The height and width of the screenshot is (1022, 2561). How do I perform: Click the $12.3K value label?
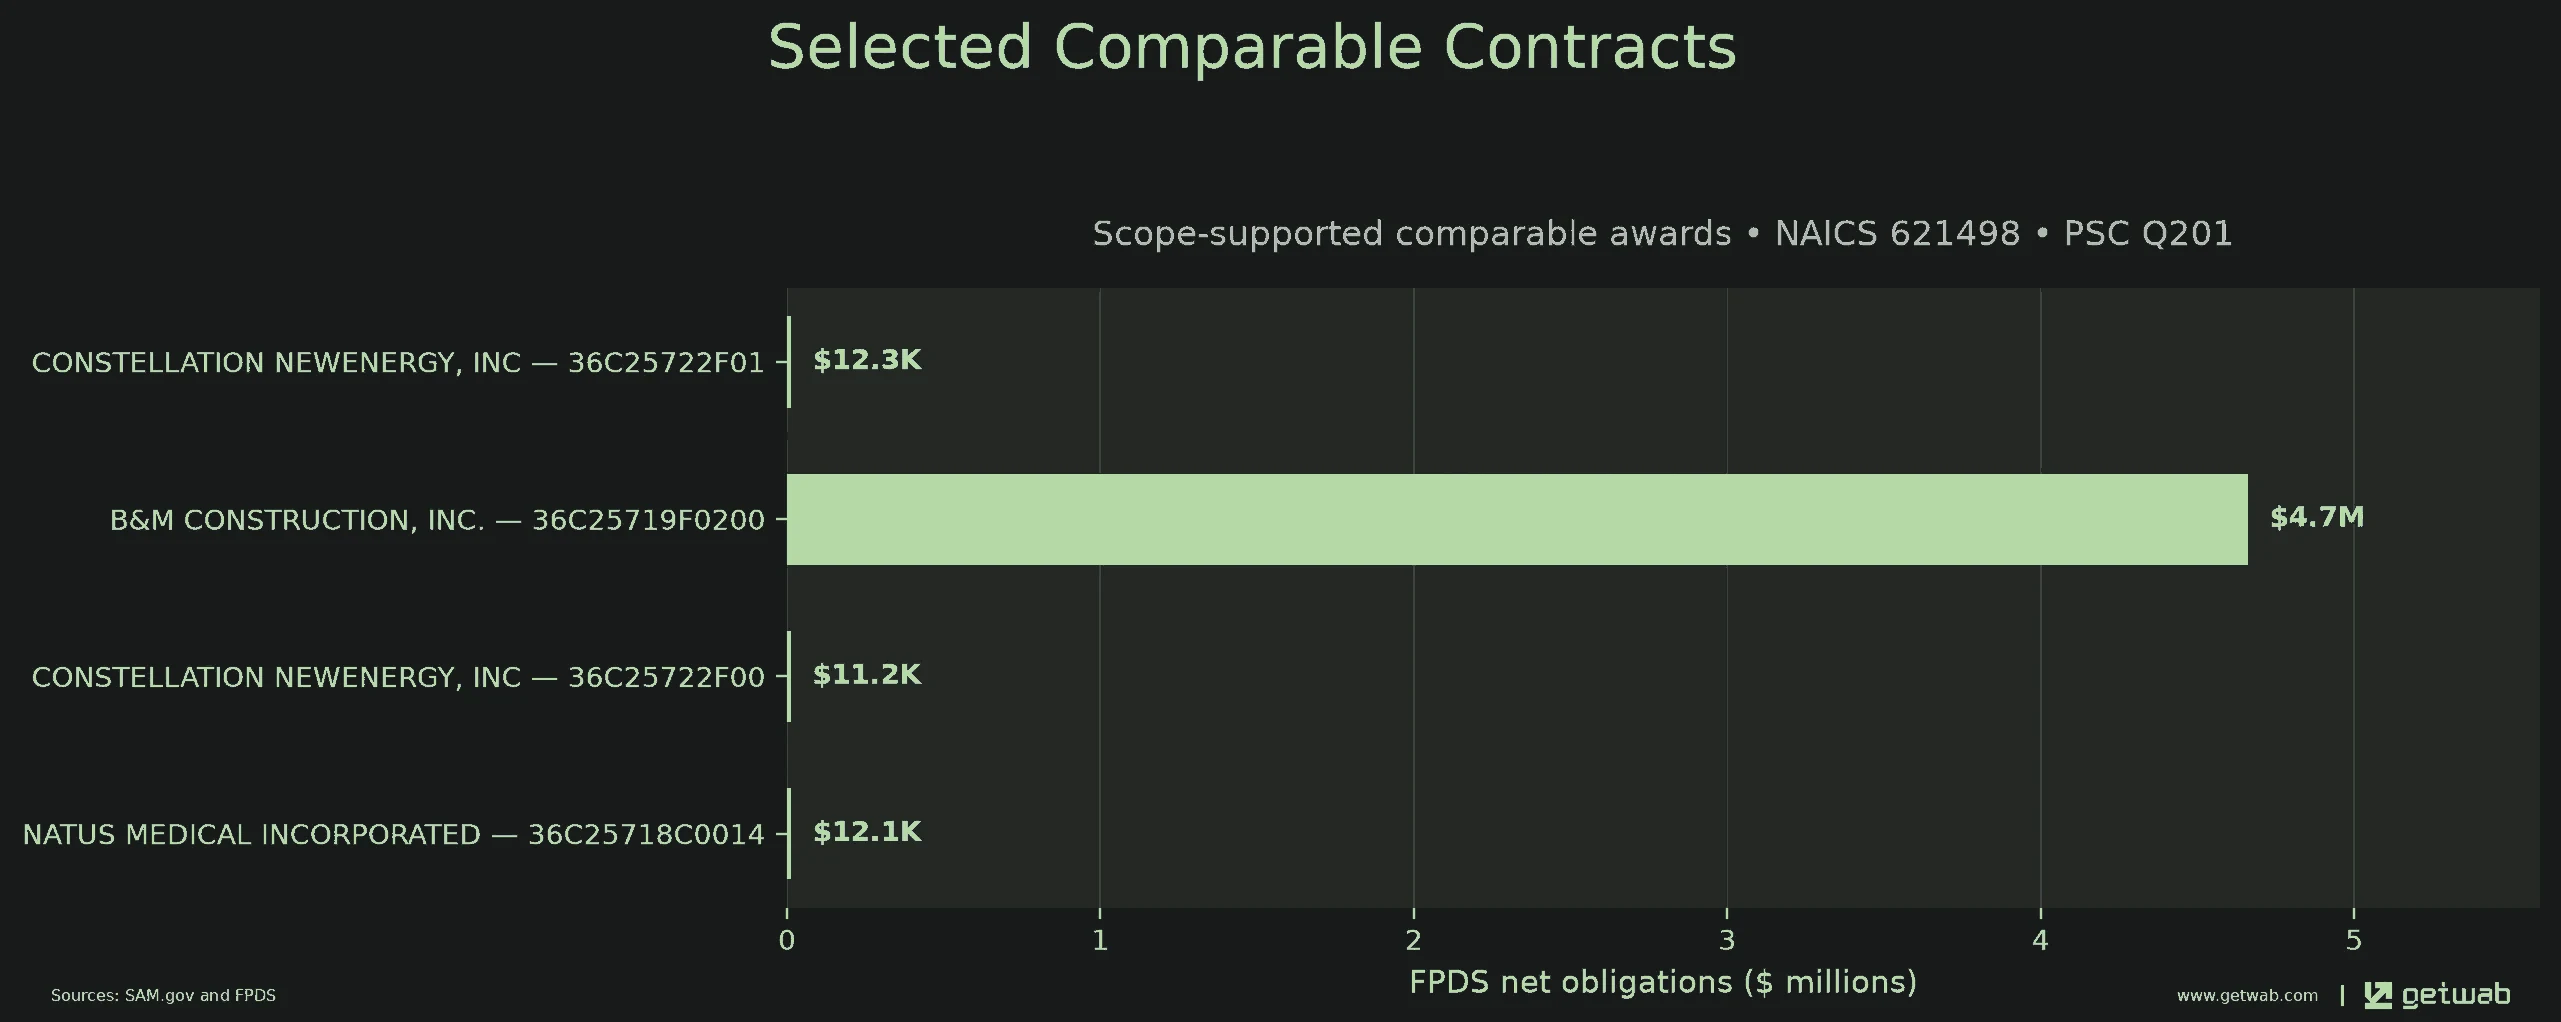coord(867,360)
